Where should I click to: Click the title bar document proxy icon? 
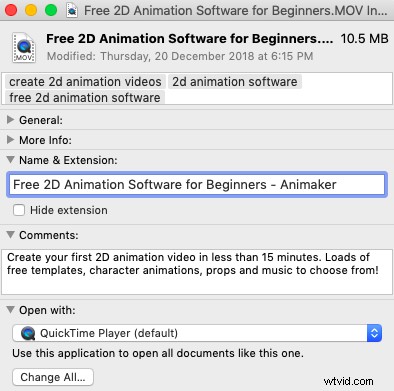click(72, 10)
